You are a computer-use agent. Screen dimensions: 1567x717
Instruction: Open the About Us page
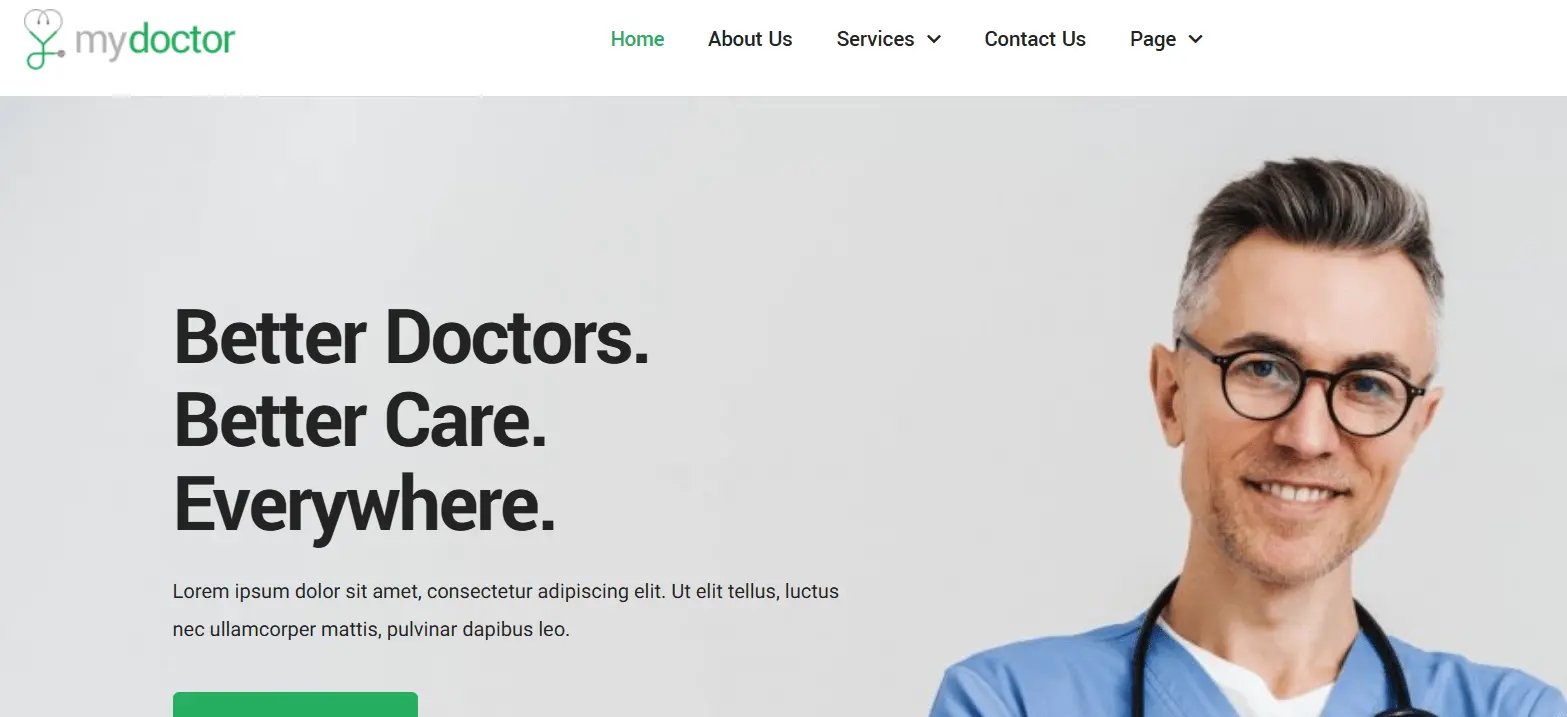[750, 39]
